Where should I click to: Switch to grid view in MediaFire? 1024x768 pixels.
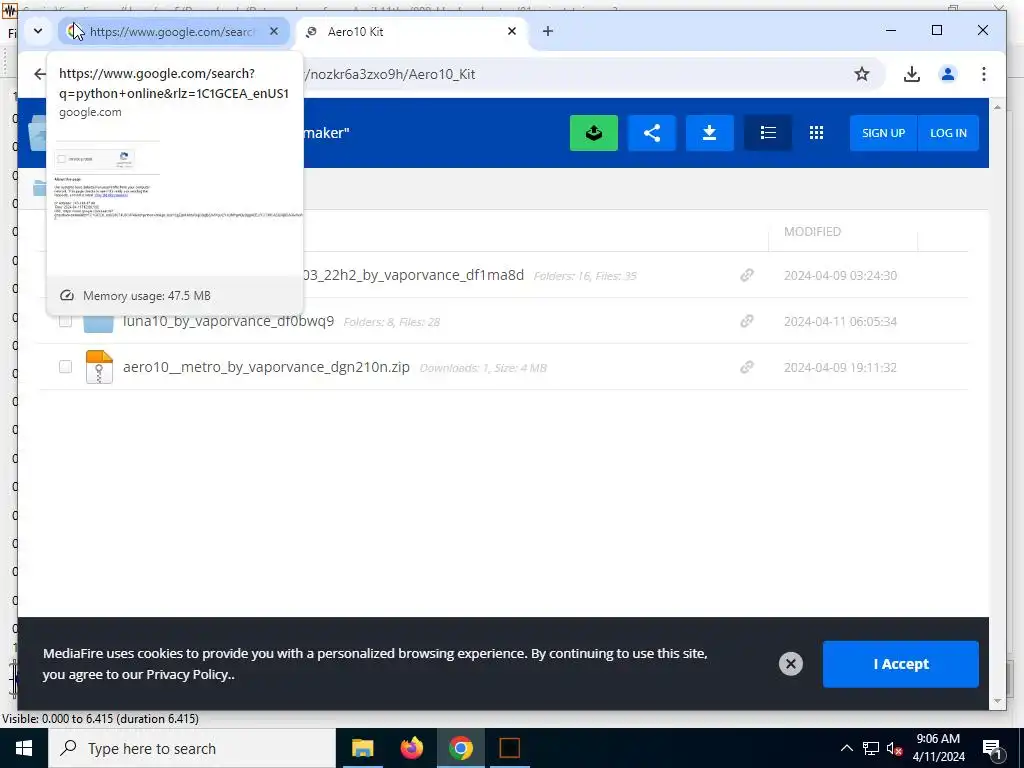click(x=816, y=133)
